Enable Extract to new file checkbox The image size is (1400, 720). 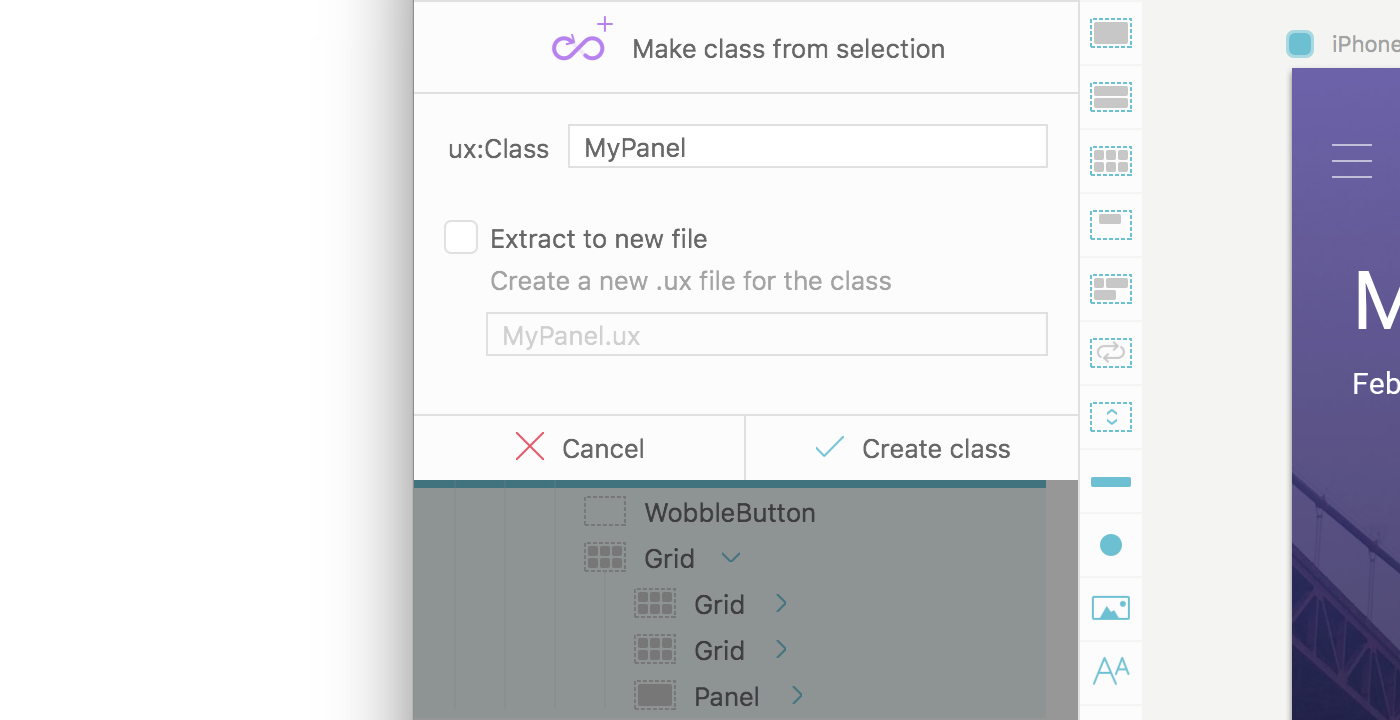click(x=461, y=238)
